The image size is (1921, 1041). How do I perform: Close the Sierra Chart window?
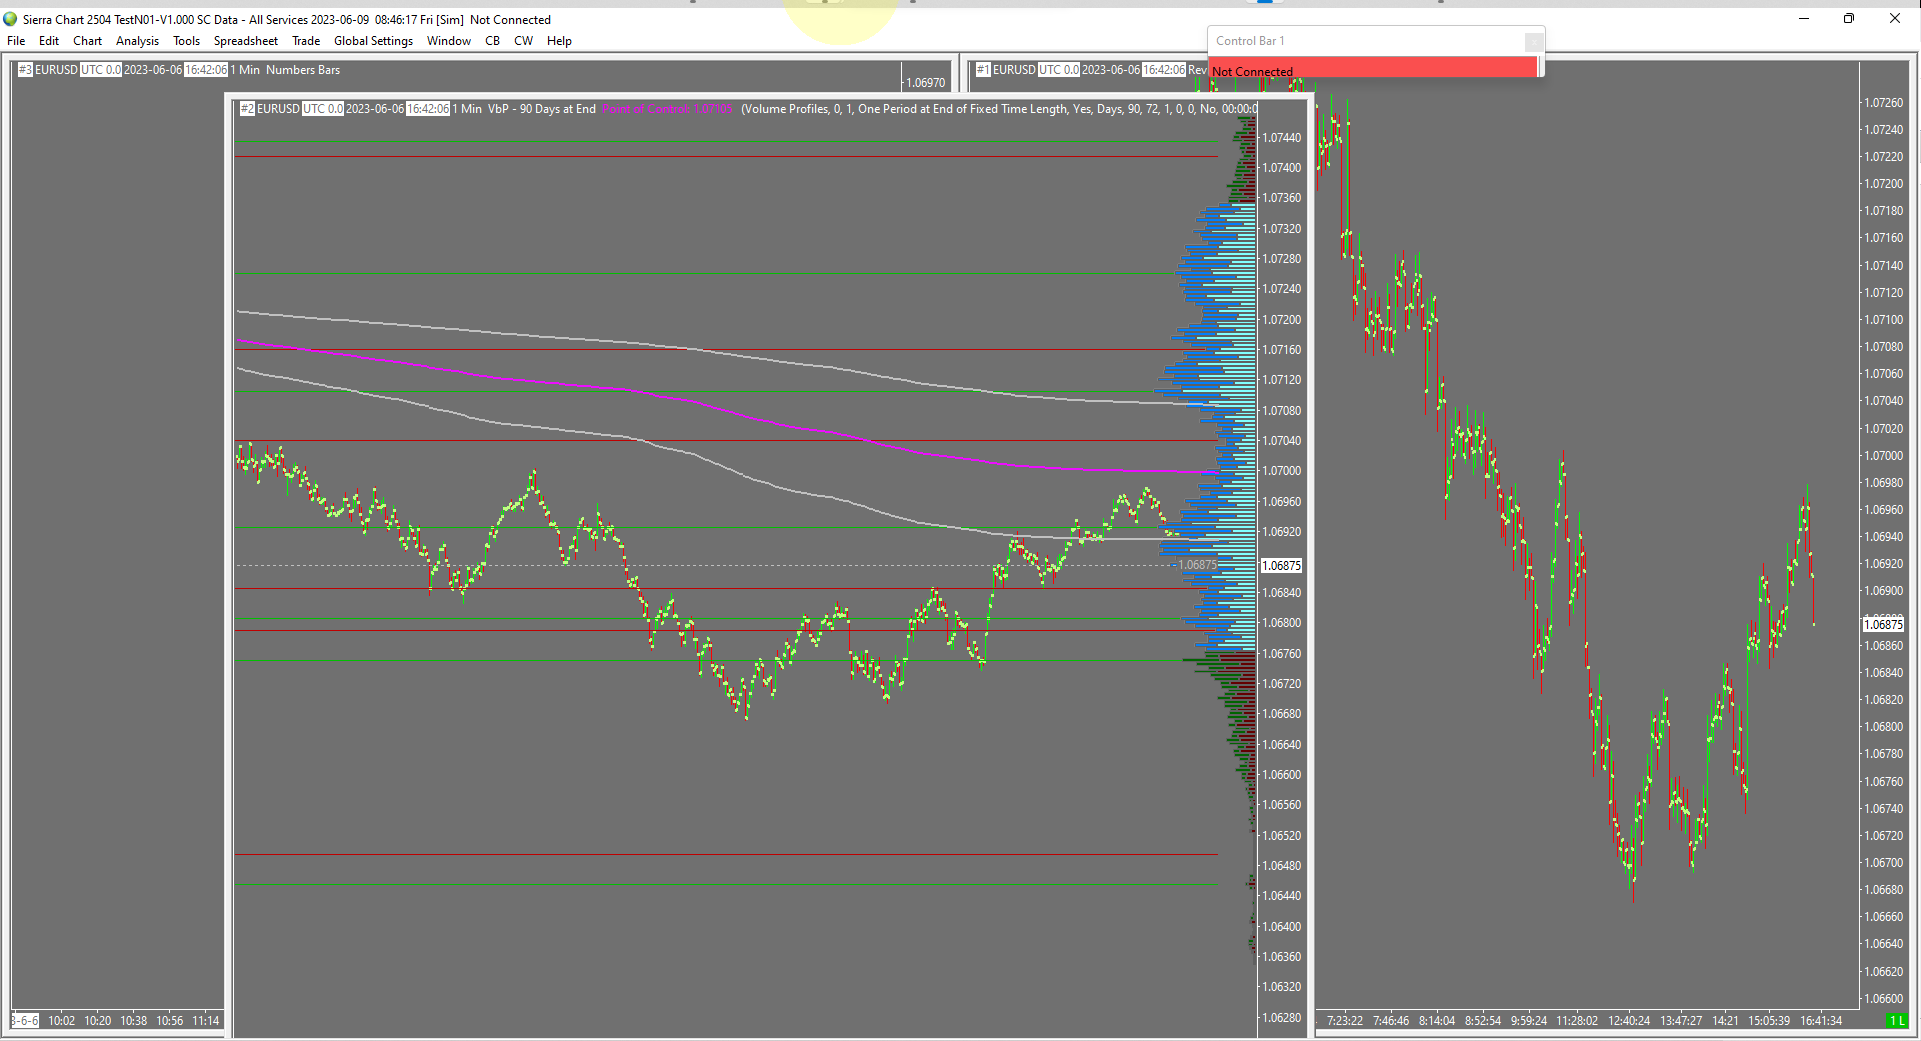coord(1895,18)
